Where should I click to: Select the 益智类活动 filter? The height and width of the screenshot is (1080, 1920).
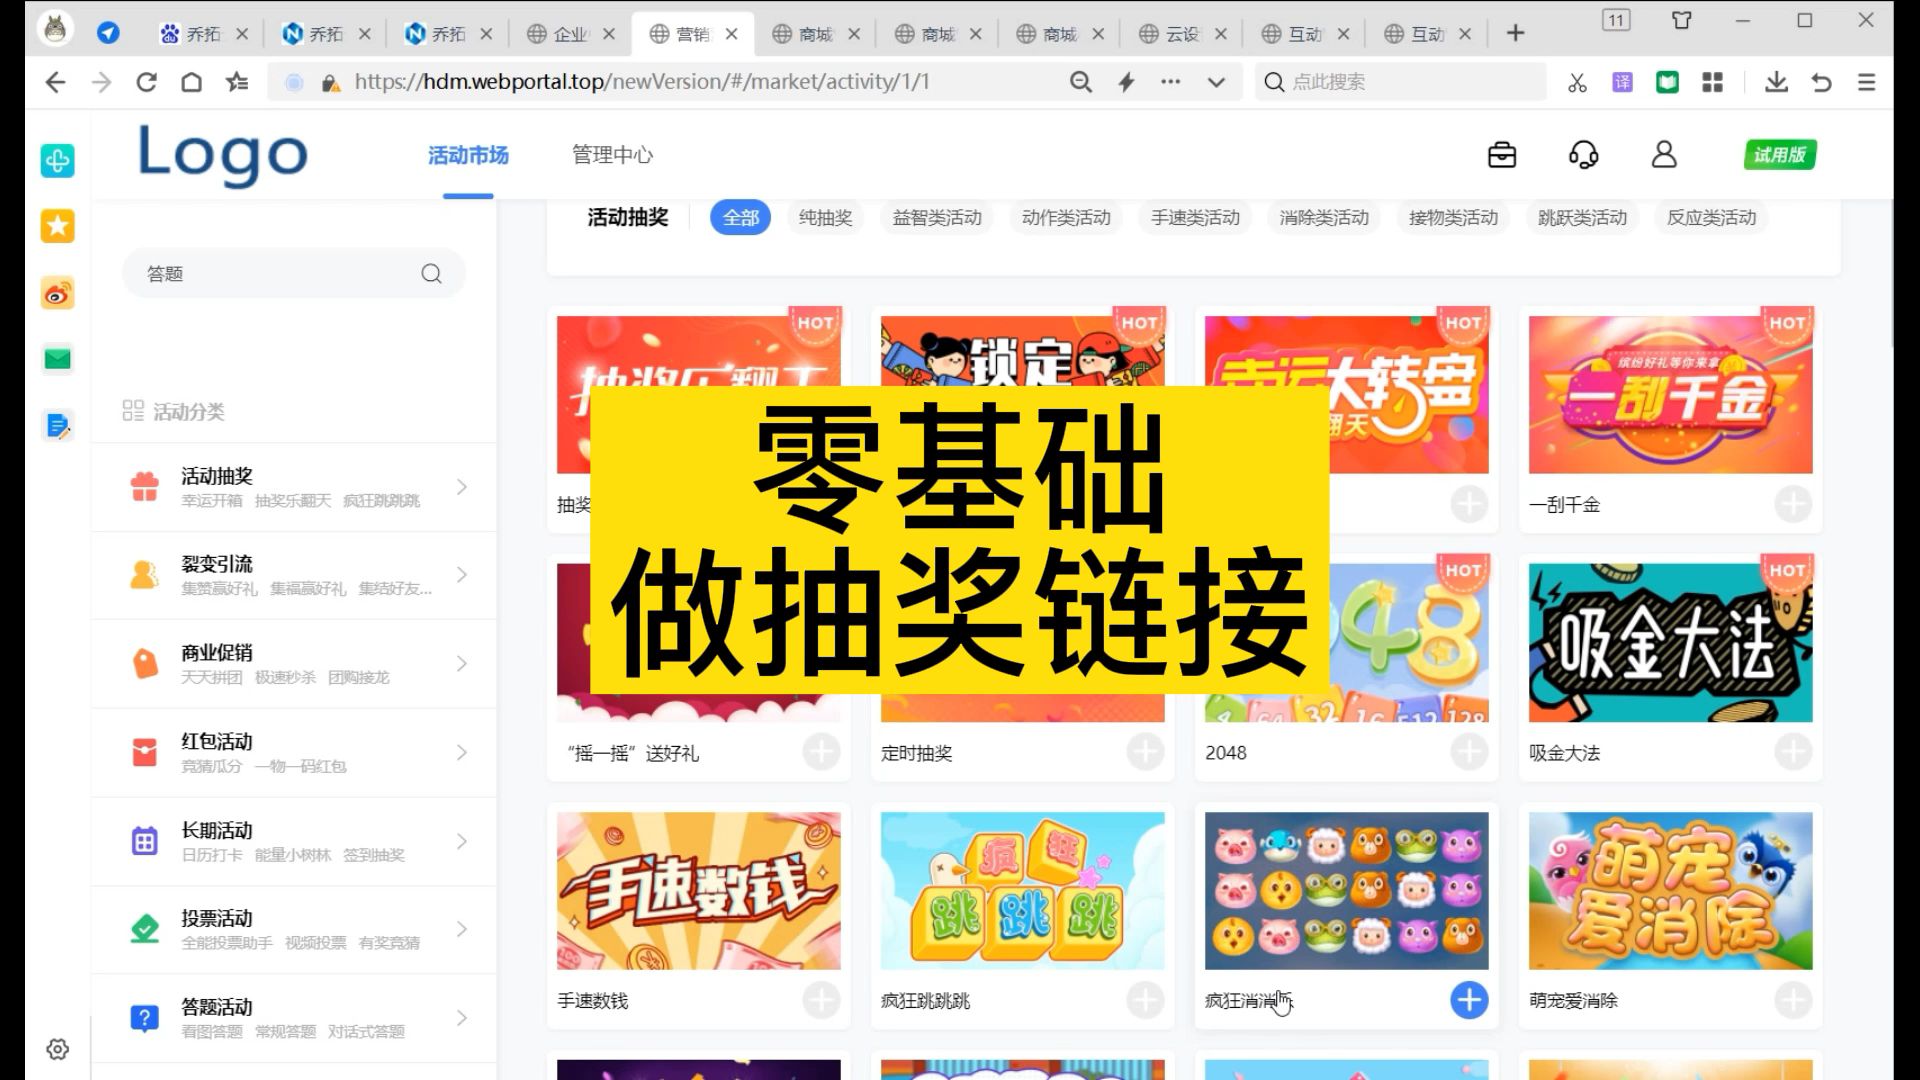pos(937,218)
